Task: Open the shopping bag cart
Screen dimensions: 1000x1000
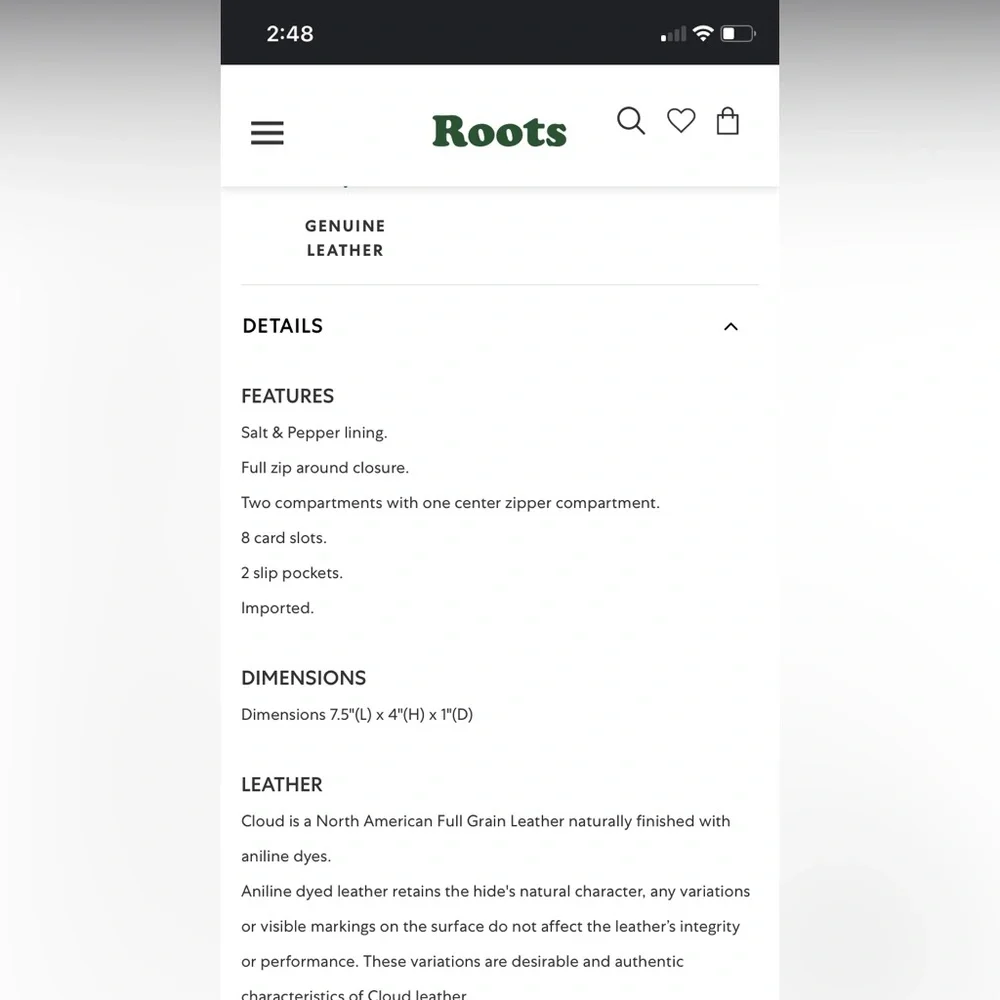Action: click(x=728, y=121)
